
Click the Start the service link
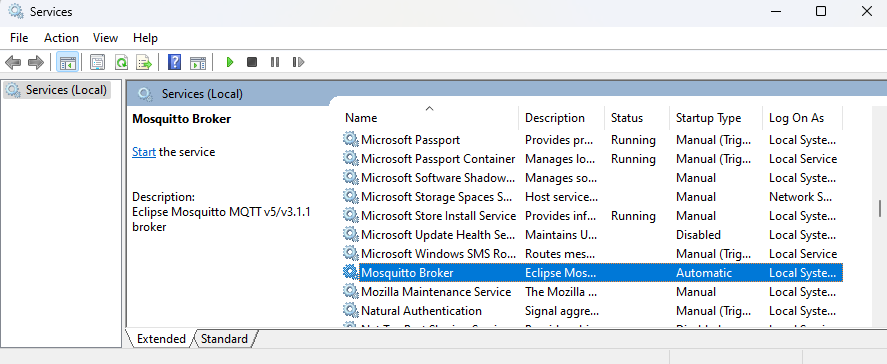tap(144, 152)
